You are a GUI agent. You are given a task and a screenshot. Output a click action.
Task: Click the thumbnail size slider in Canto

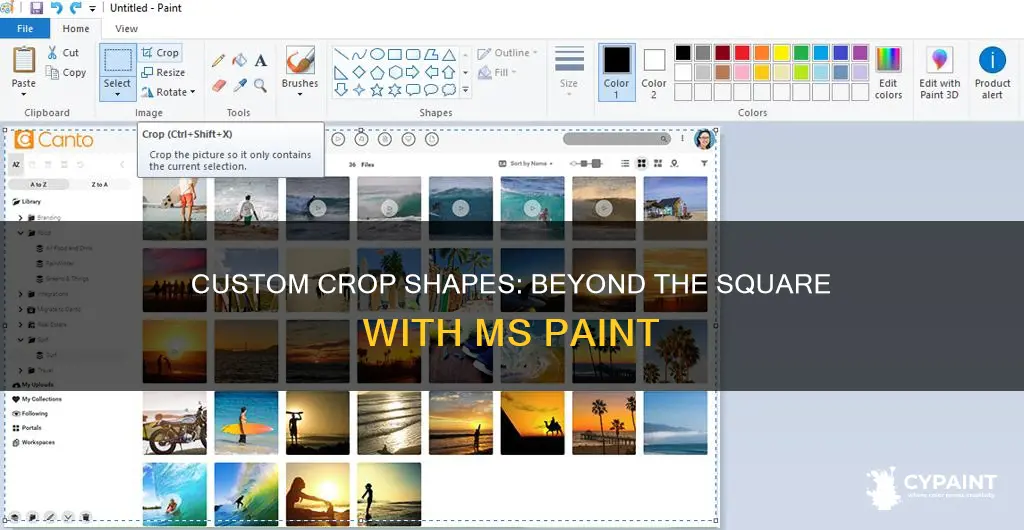[585, 163]
